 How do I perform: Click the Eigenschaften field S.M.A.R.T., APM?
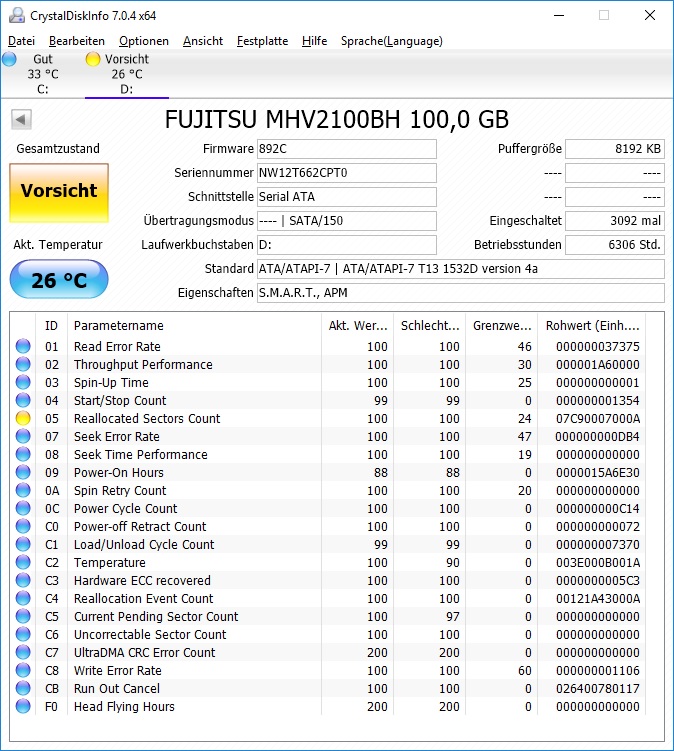tap(461, 293)
